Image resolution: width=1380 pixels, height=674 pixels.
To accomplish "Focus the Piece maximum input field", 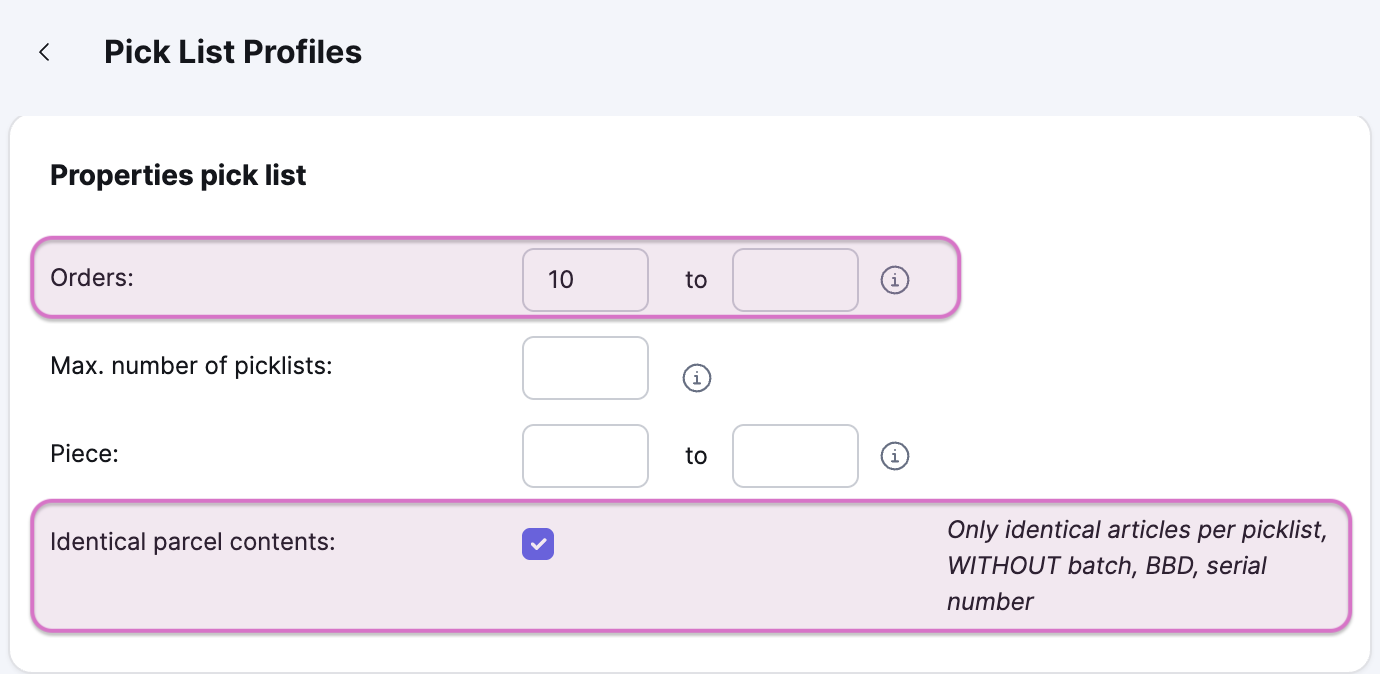I will point(795,456).
